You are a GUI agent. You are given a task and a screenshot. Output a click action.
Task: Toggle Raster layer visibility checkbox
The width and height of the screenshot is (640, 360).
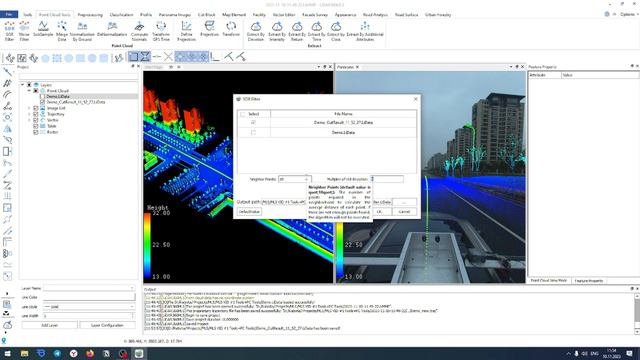point(36,132)
